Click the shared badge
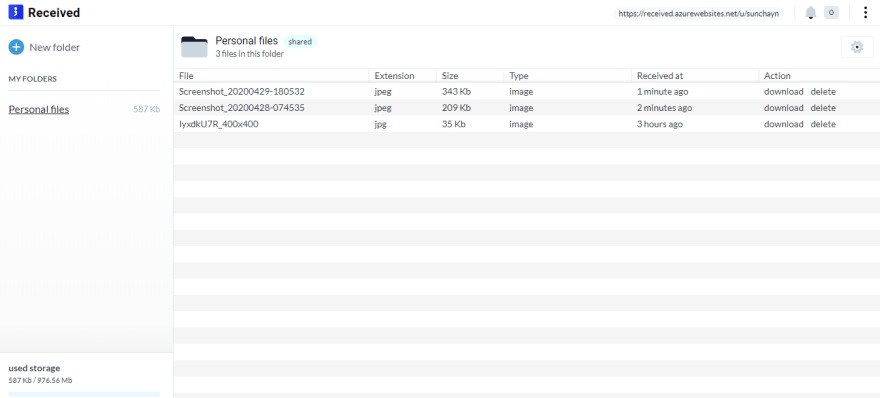The height and width of the screenshot is (398, 880). click(300, 42)
